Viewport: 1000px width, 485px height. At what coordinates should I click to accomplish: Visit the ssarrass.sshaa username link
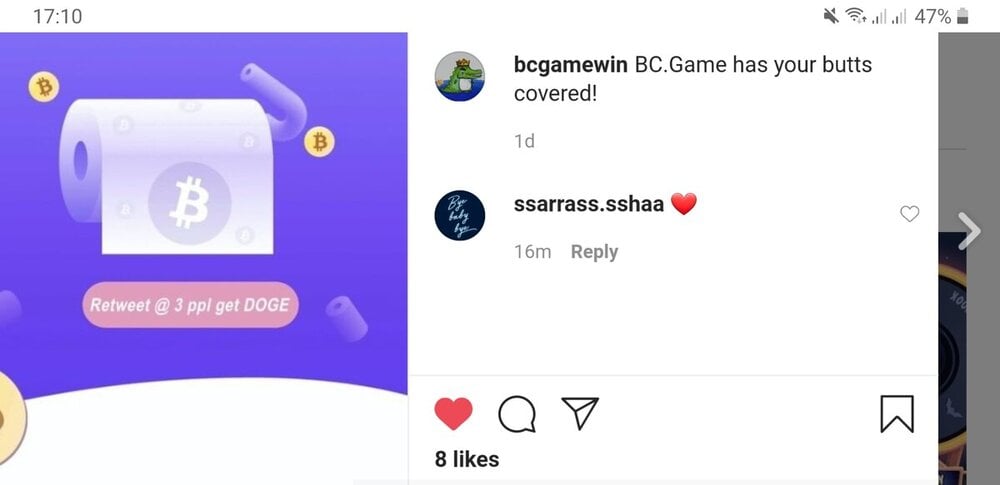[589, 204]
